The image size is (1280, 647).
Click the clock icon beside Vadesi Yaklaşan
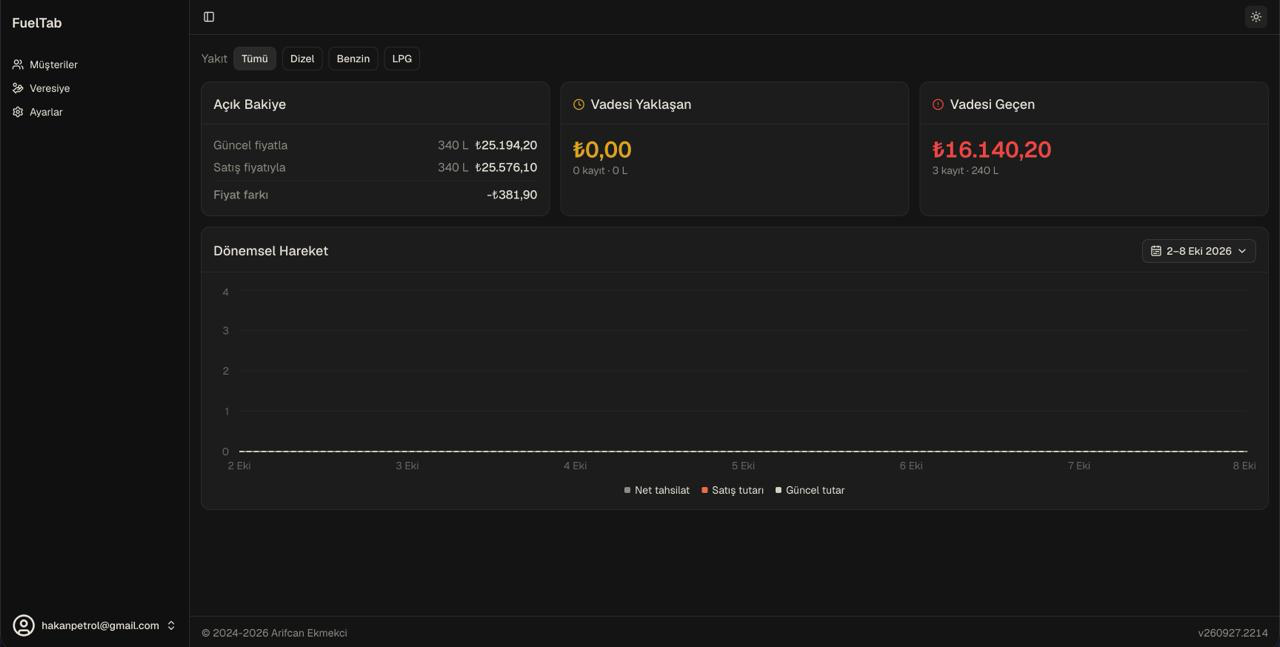point(578,104)
